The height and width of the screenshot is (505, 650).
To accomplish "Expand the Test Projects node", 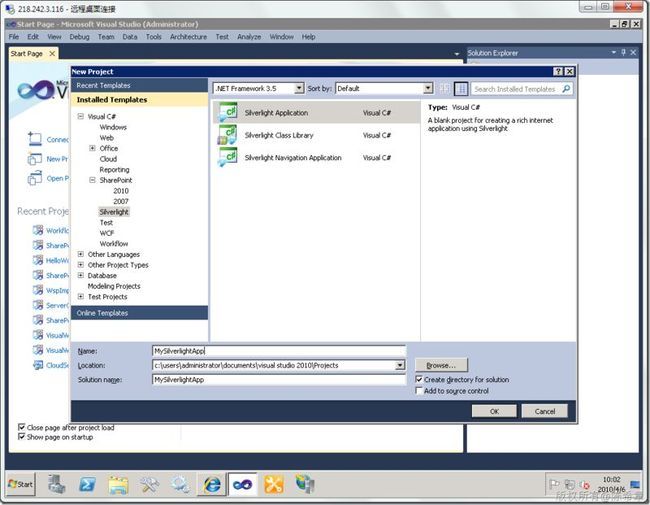I will click(x=80, y=296).
